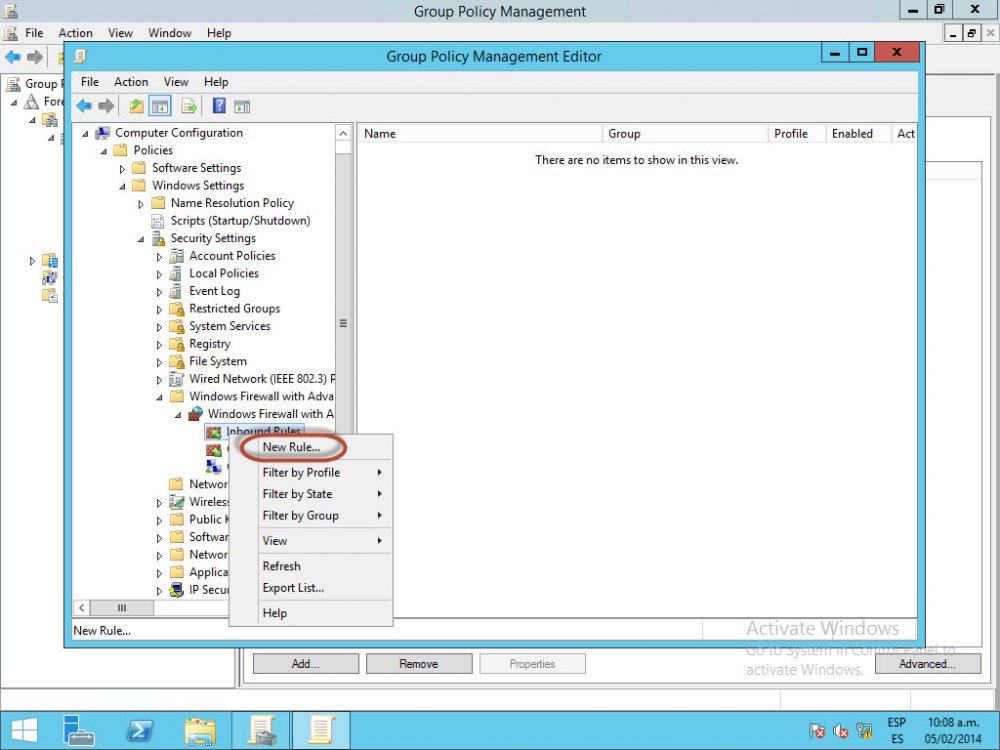
Task: Click the tree pane's horizontal scrollbar thumb
Action: 122,608
